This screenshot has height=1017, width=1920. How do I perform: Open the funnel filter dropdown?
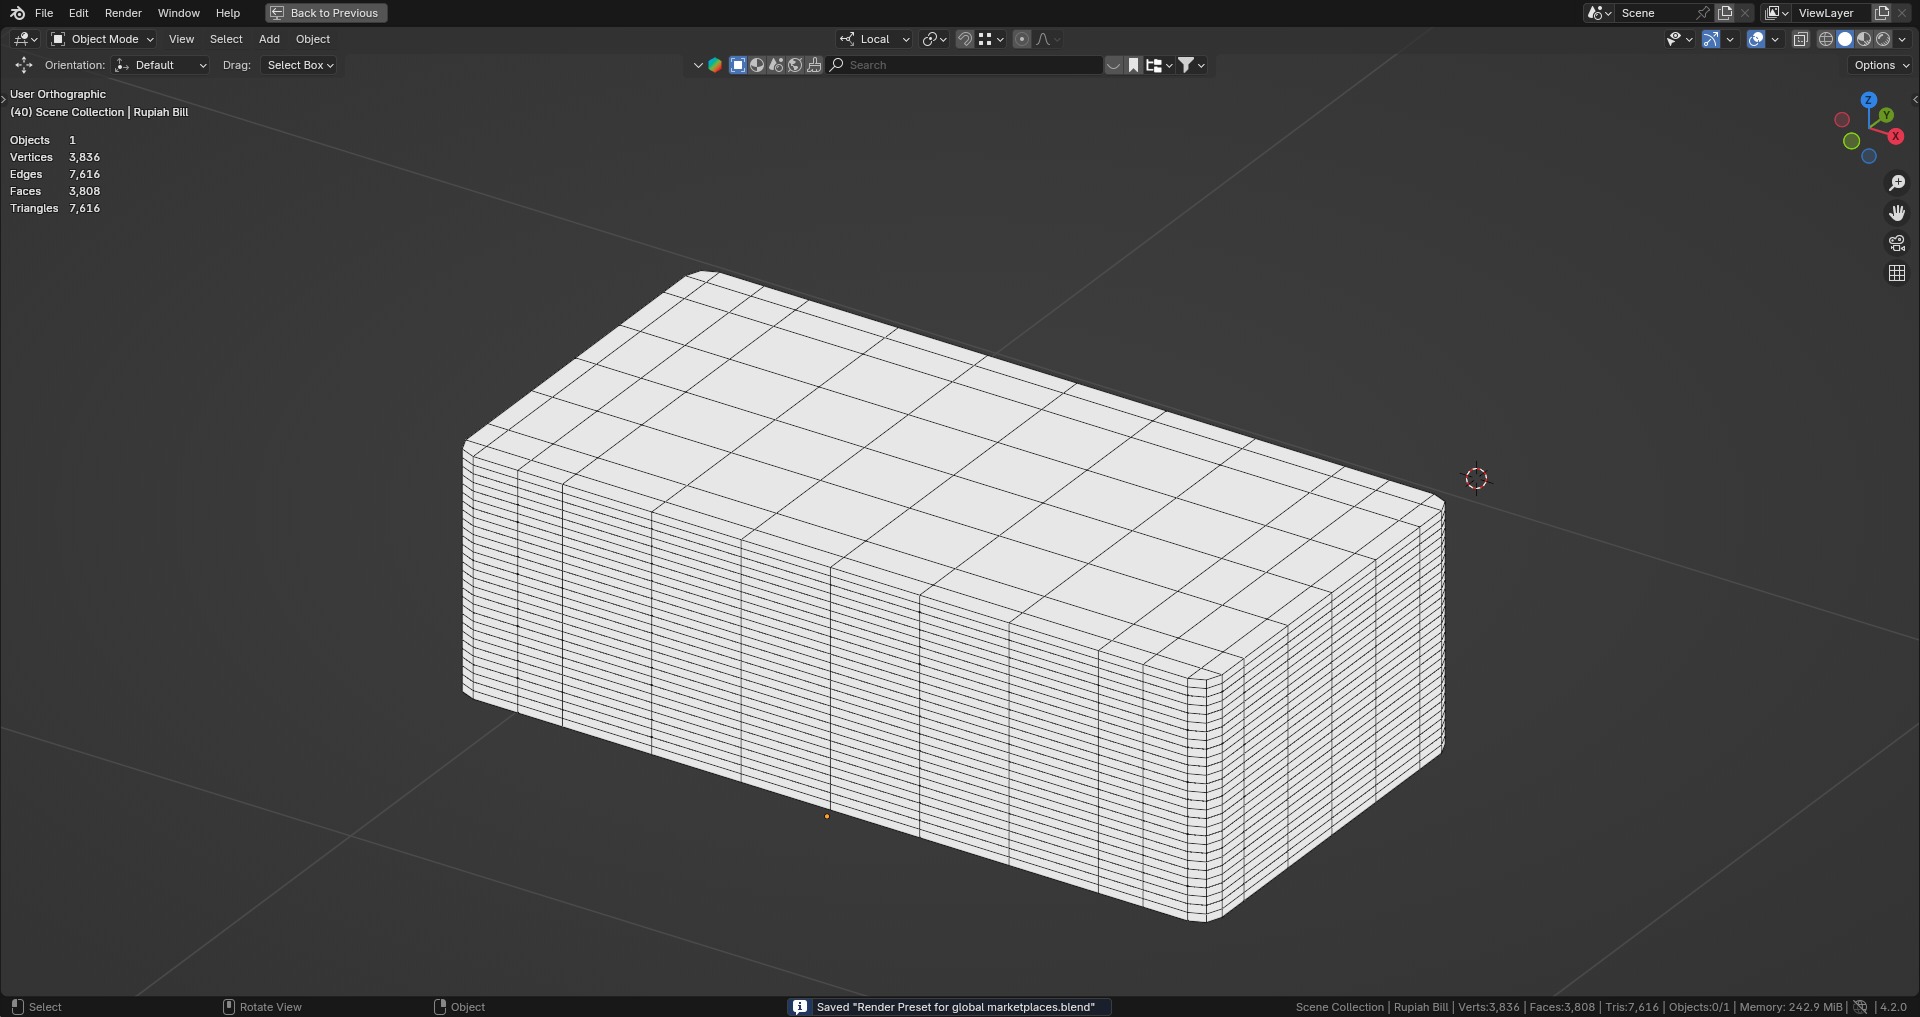click(1191, 65)
